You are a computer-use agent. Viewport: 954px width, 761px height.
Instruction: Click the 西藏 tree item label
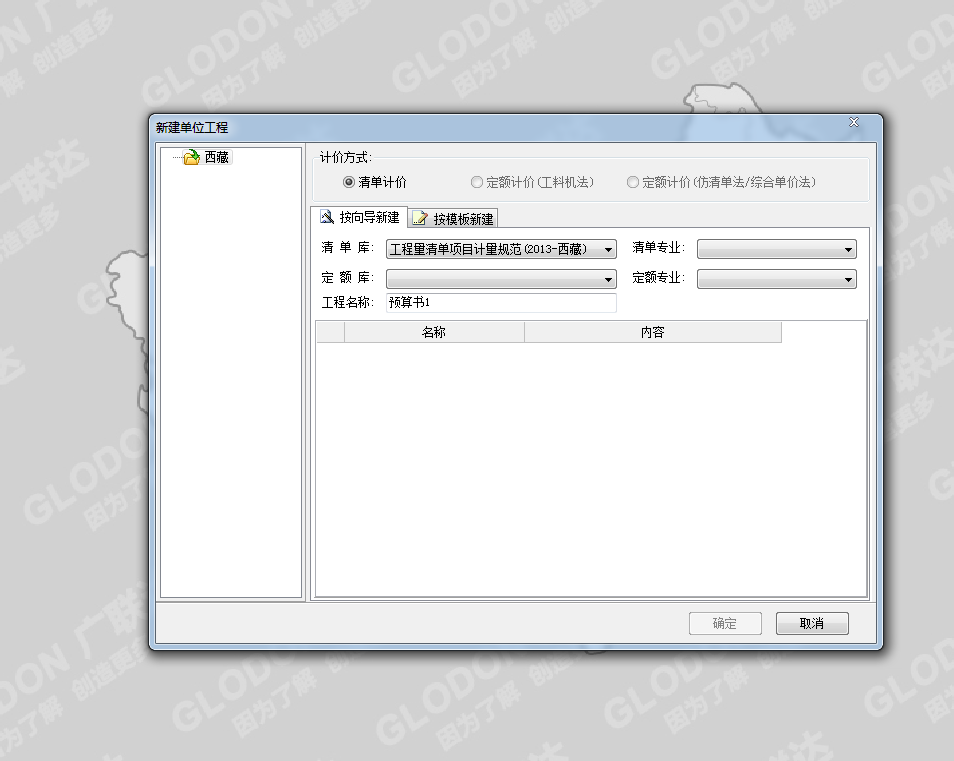217,158
